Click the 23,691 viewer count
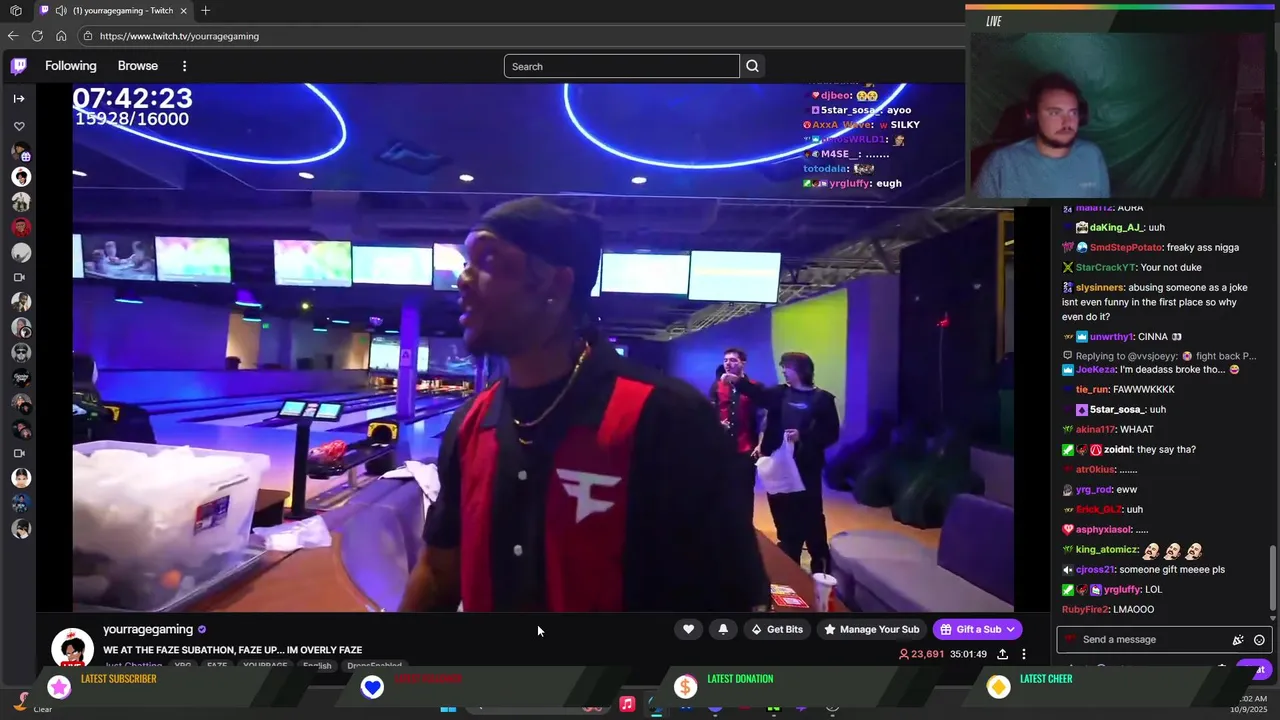1280x720 pixels. [x=921, y=654]
